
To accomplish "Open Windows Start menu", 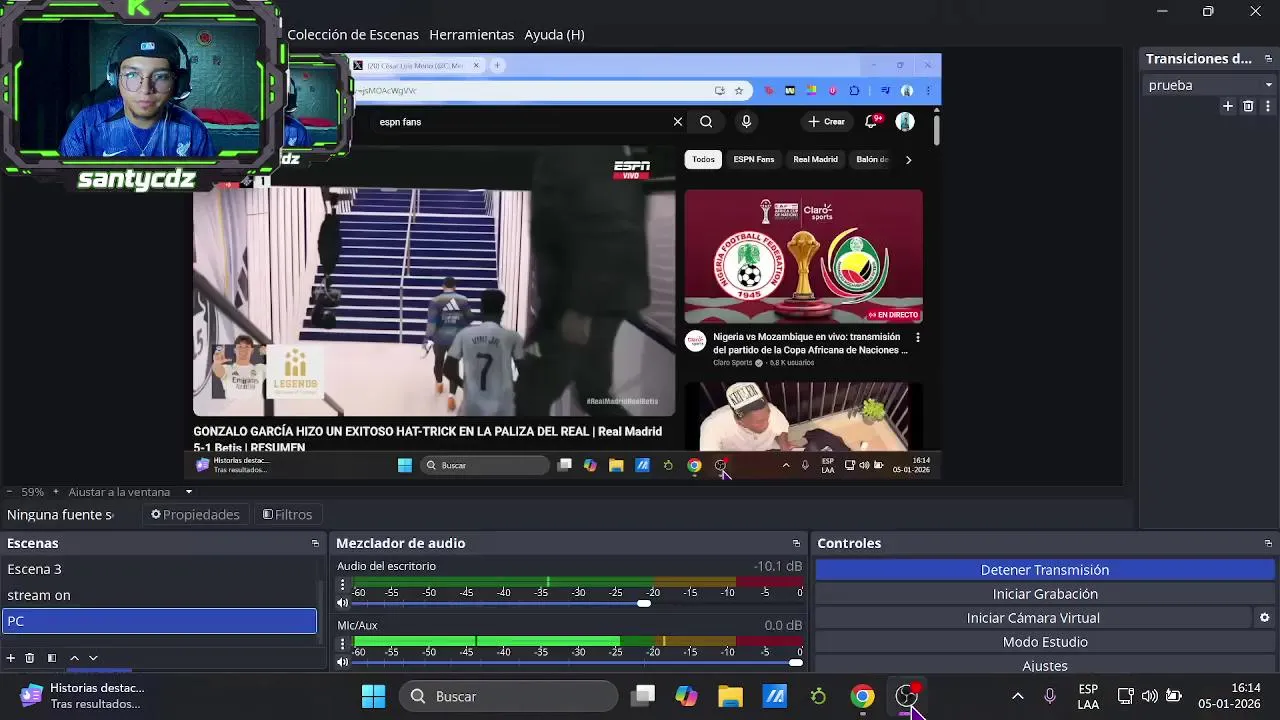I will [x=373, y=696].
